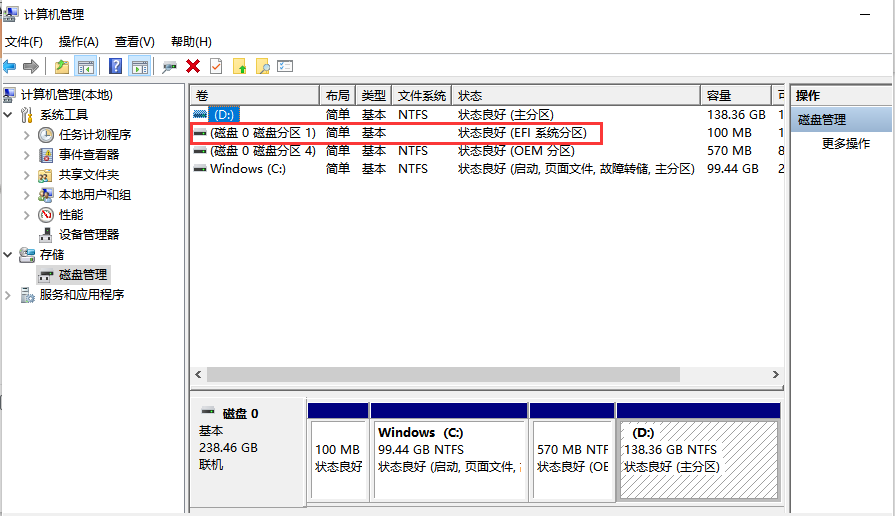Open the 操作(A) menu
This screenshot has height=516, width=895.
point(78,41)
